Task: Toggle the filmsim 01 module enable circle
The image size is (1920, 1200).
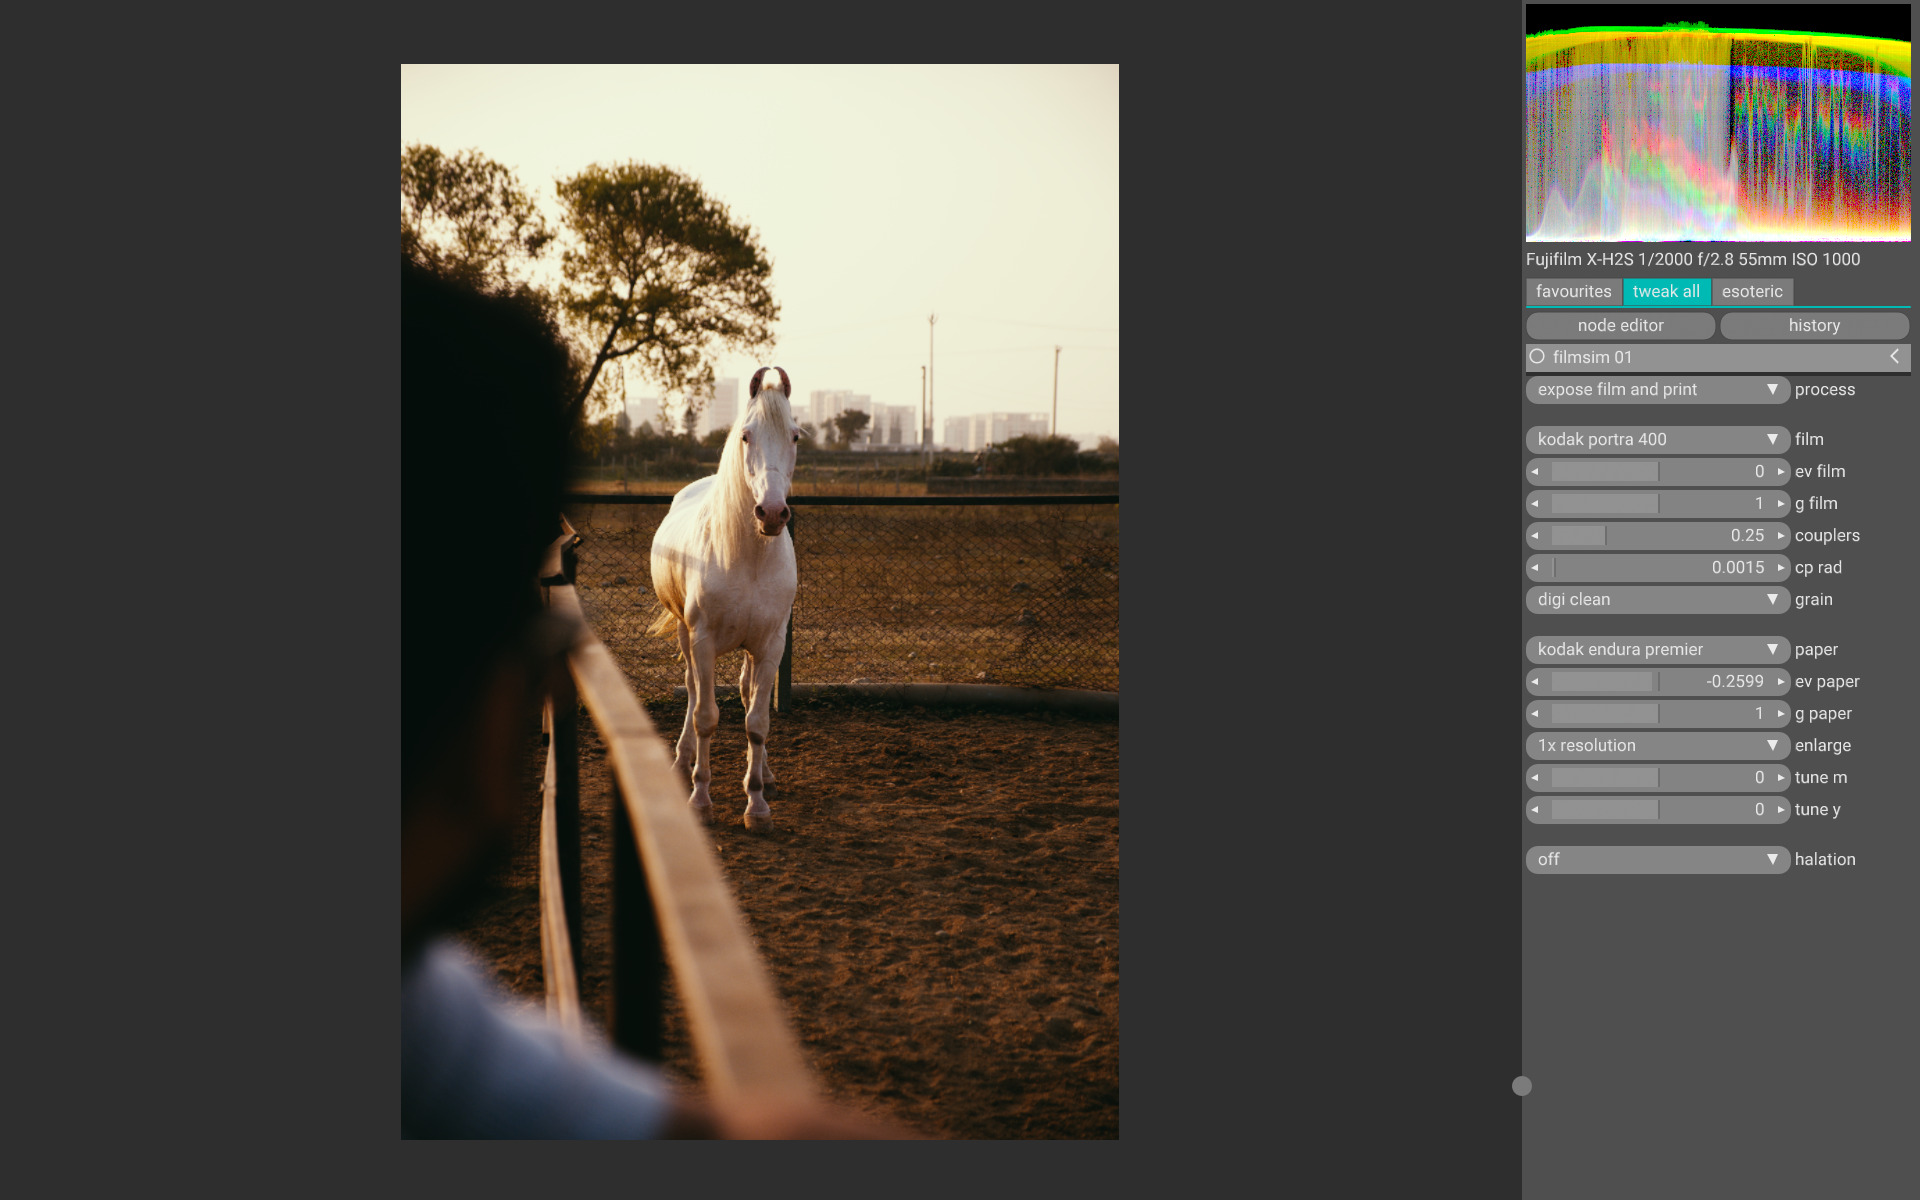Action: click(1537, 357)
